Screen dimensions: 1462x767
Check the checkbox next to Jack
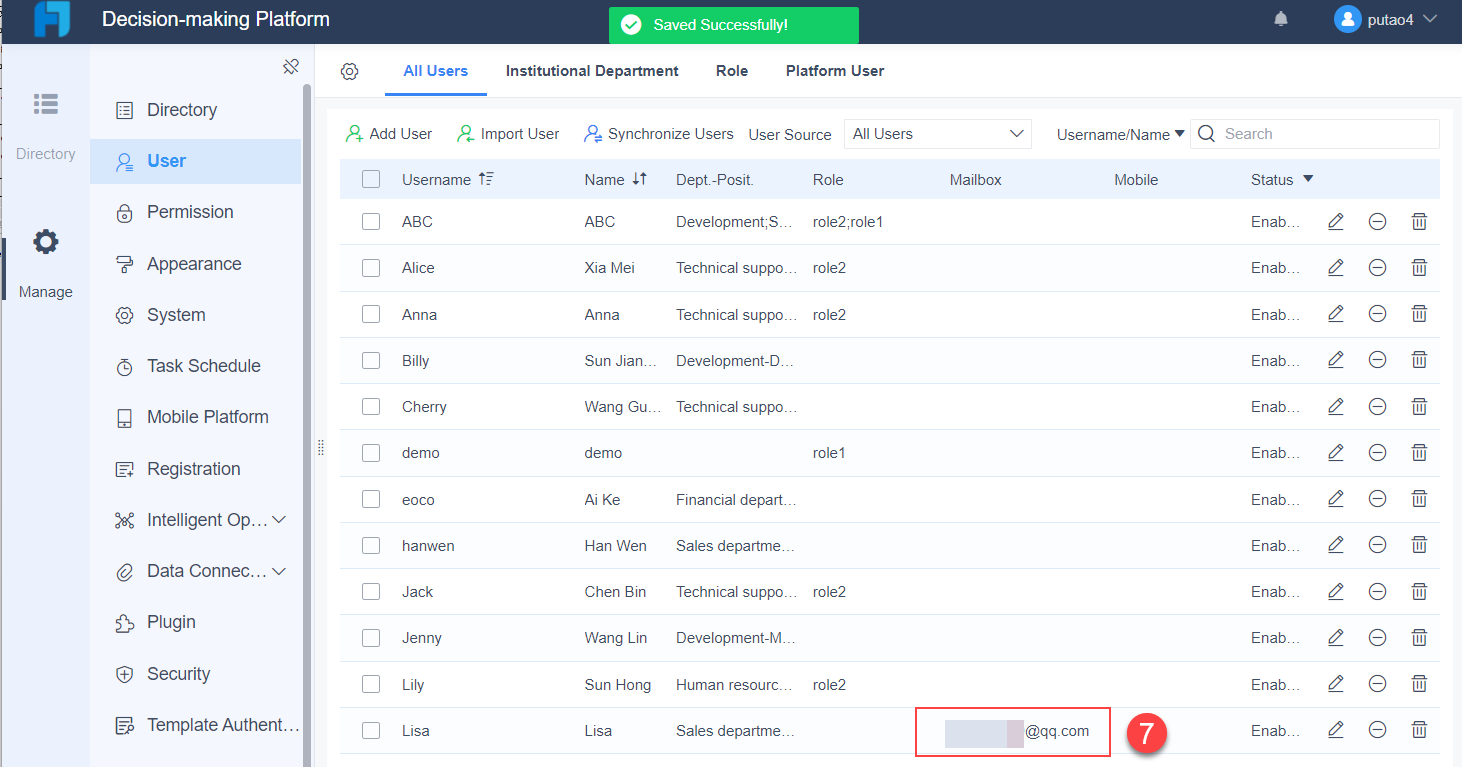371,591
